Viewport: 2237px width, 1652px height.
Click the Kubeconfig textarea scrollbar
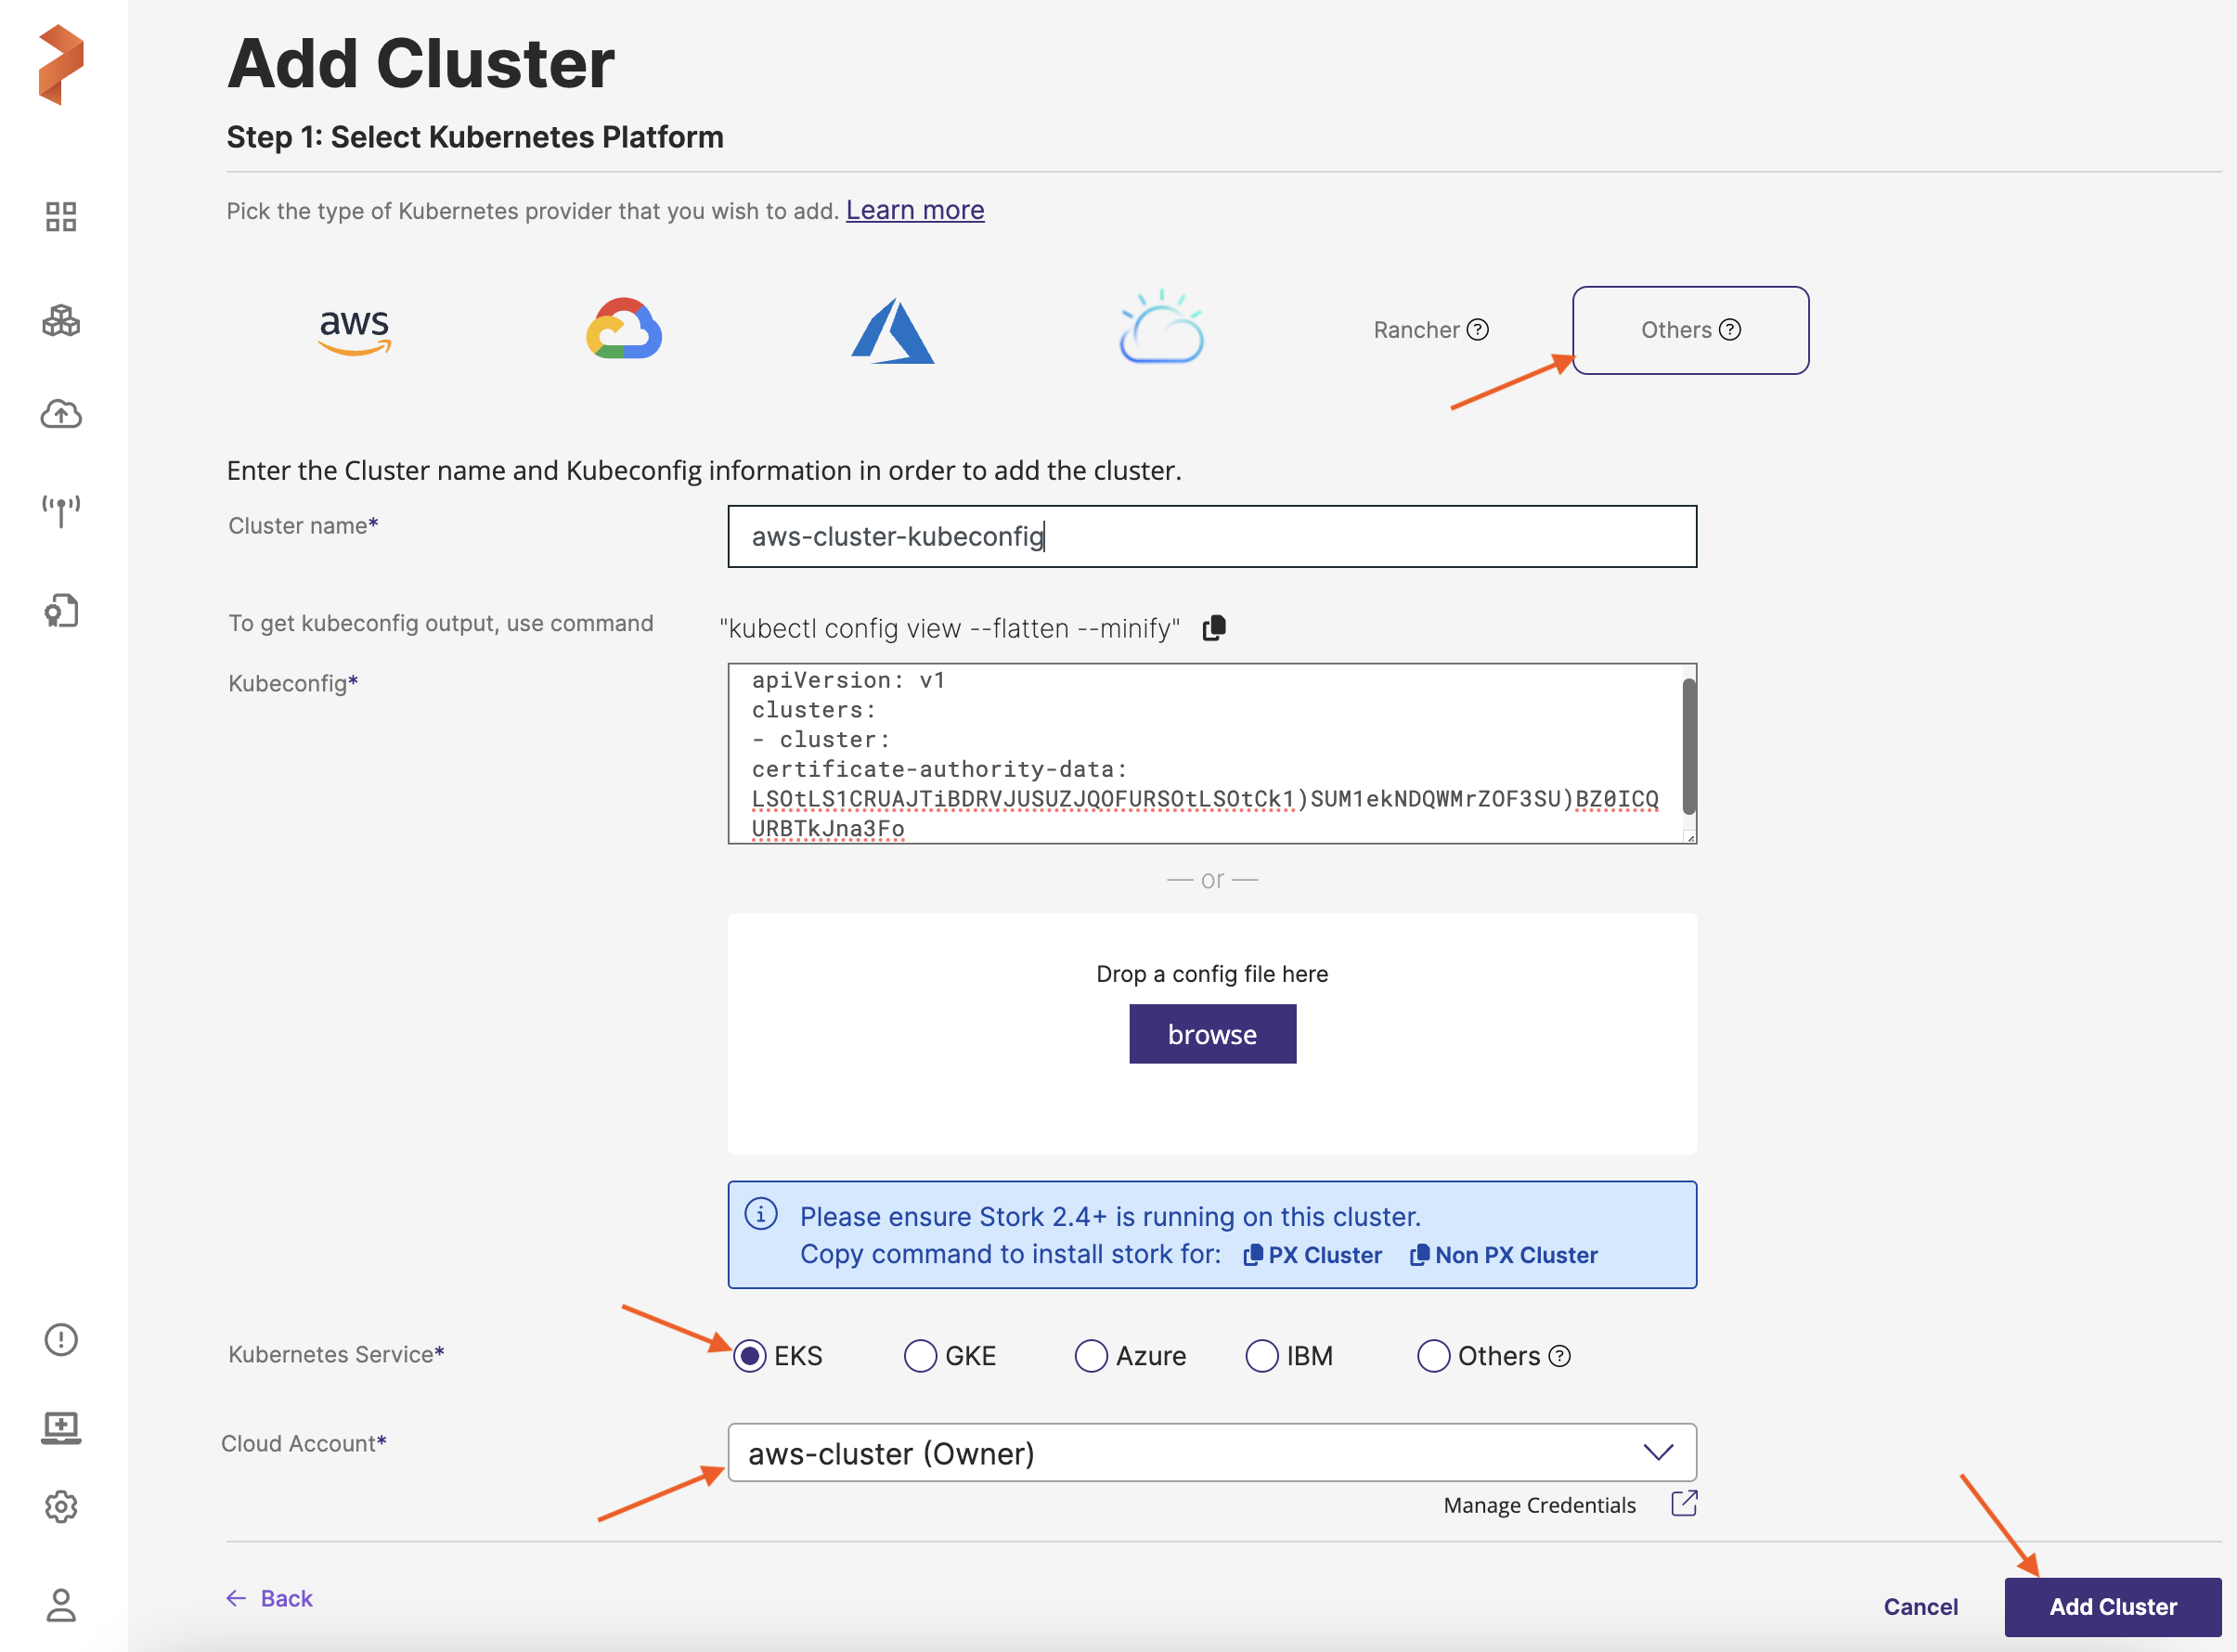tap(1688, 746)
